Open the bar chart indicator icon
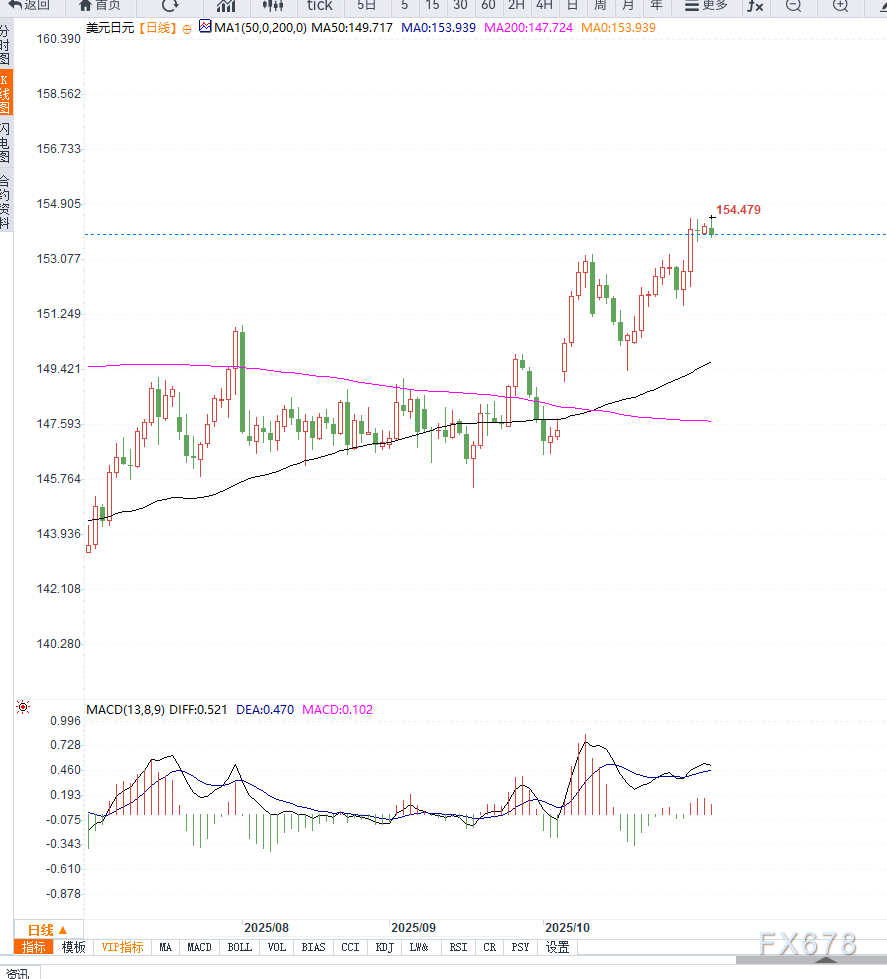 click(226, 5)
